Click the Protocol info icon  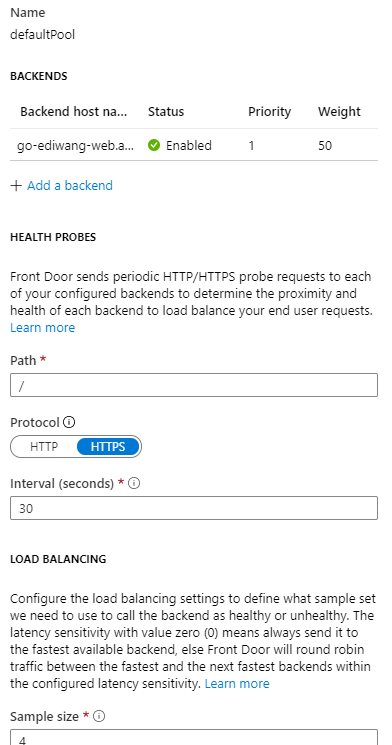click(69, 422)
